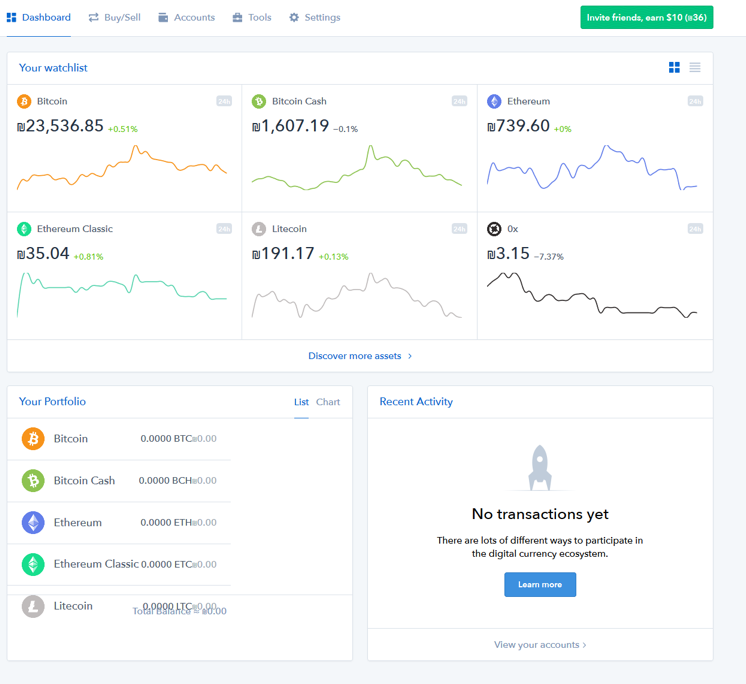Open Litecoin price chart in watchlist

tap(357, 295)
